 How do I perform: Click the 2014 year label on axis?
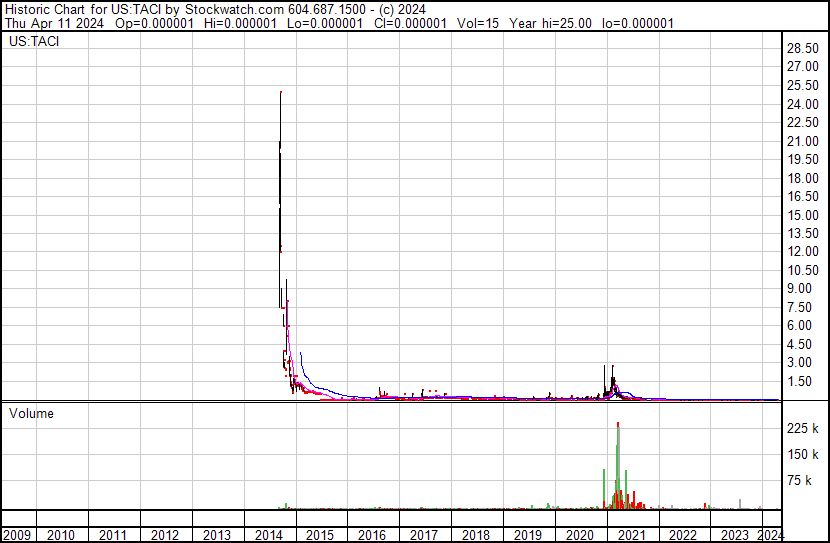click(x=268, y=535)
